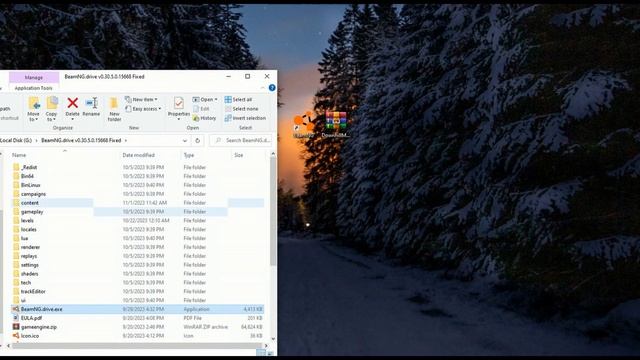Sort by Date modified column header
Screen dimensions: 640x360
[138, 155]
